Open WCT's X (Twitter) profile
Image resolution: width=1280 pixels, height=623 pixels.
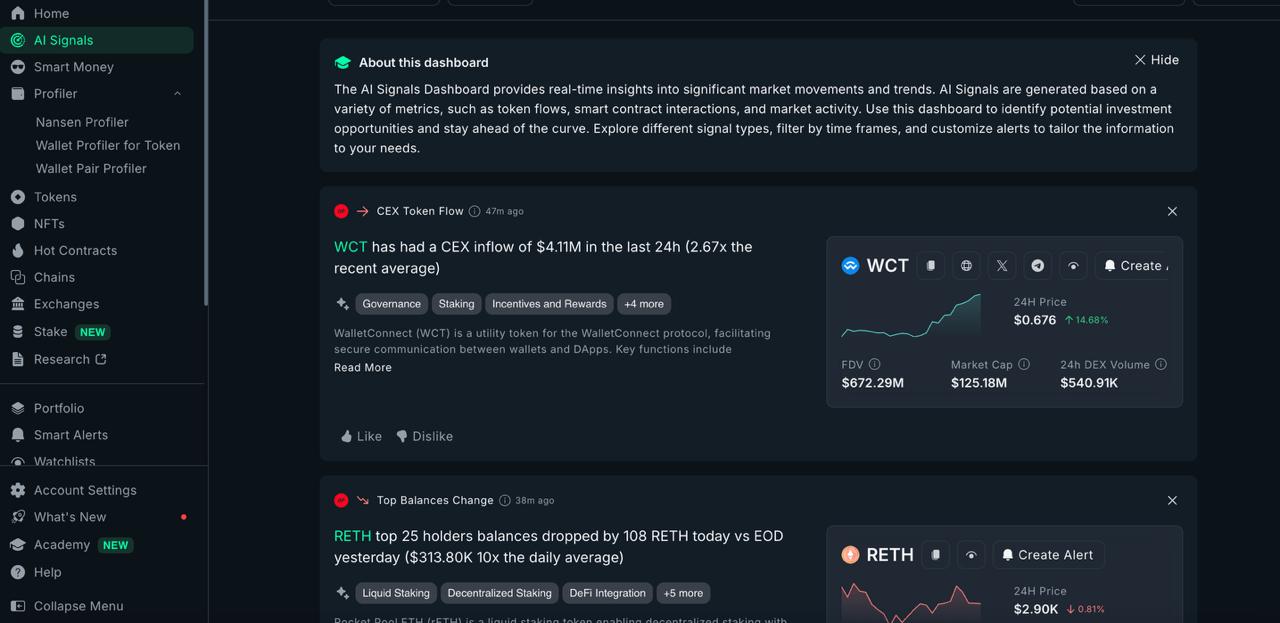1002,266
